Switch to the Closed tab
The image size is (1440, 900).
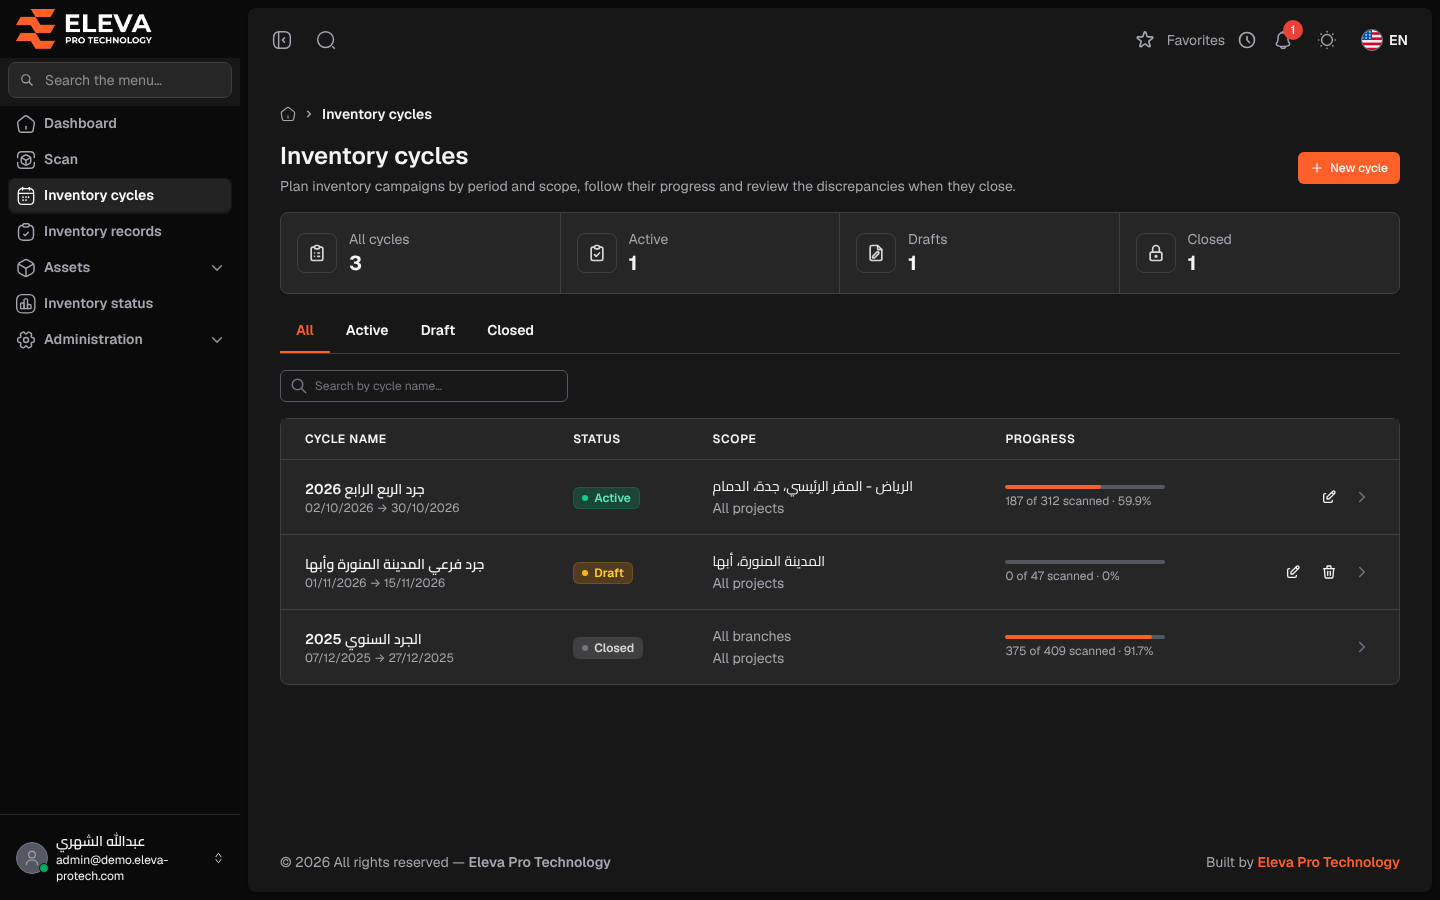pyautogui.click(x=510, y=330)
